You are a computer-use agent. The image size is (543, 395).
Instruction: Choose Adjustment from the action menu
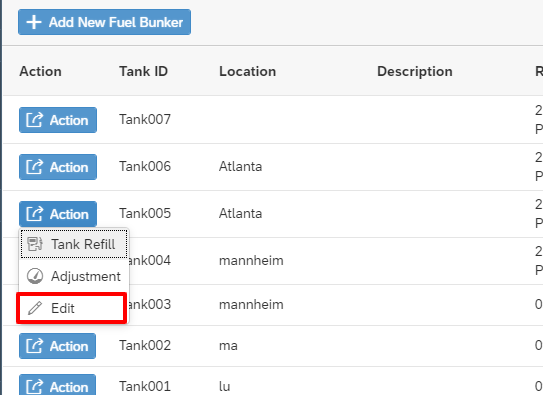pos(74,276)
